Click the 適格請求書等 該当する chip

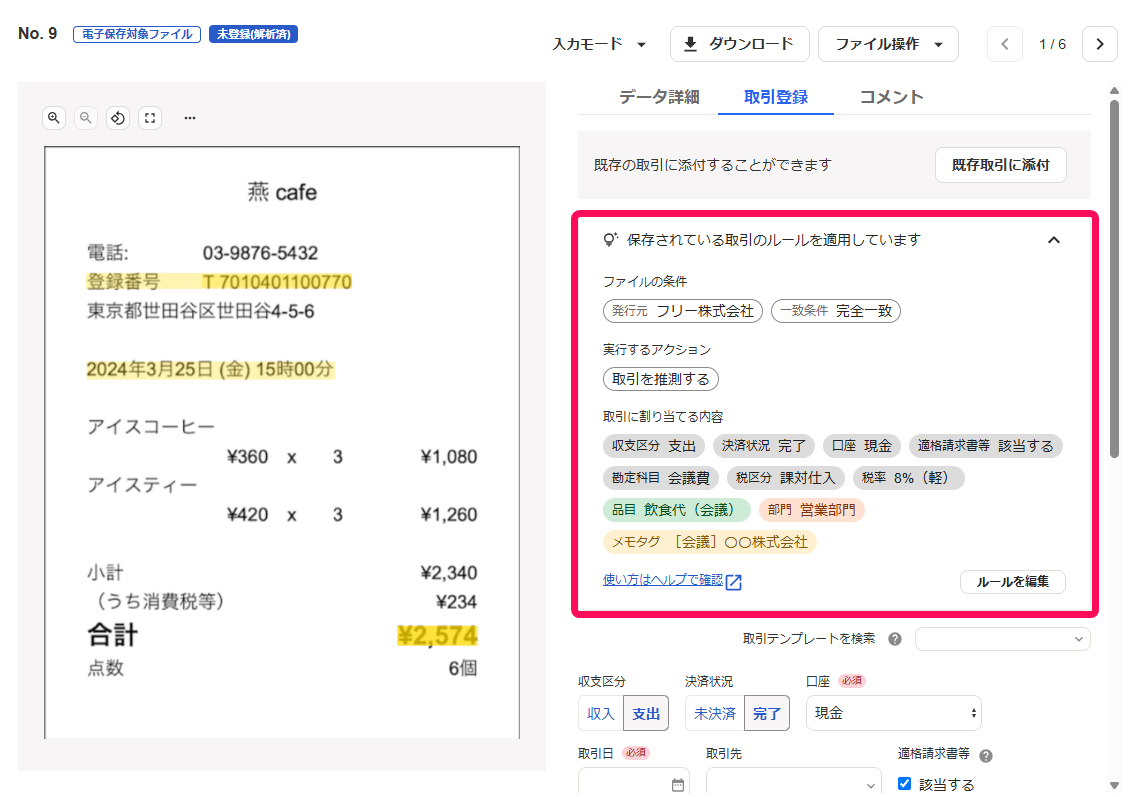click(985, 446)
